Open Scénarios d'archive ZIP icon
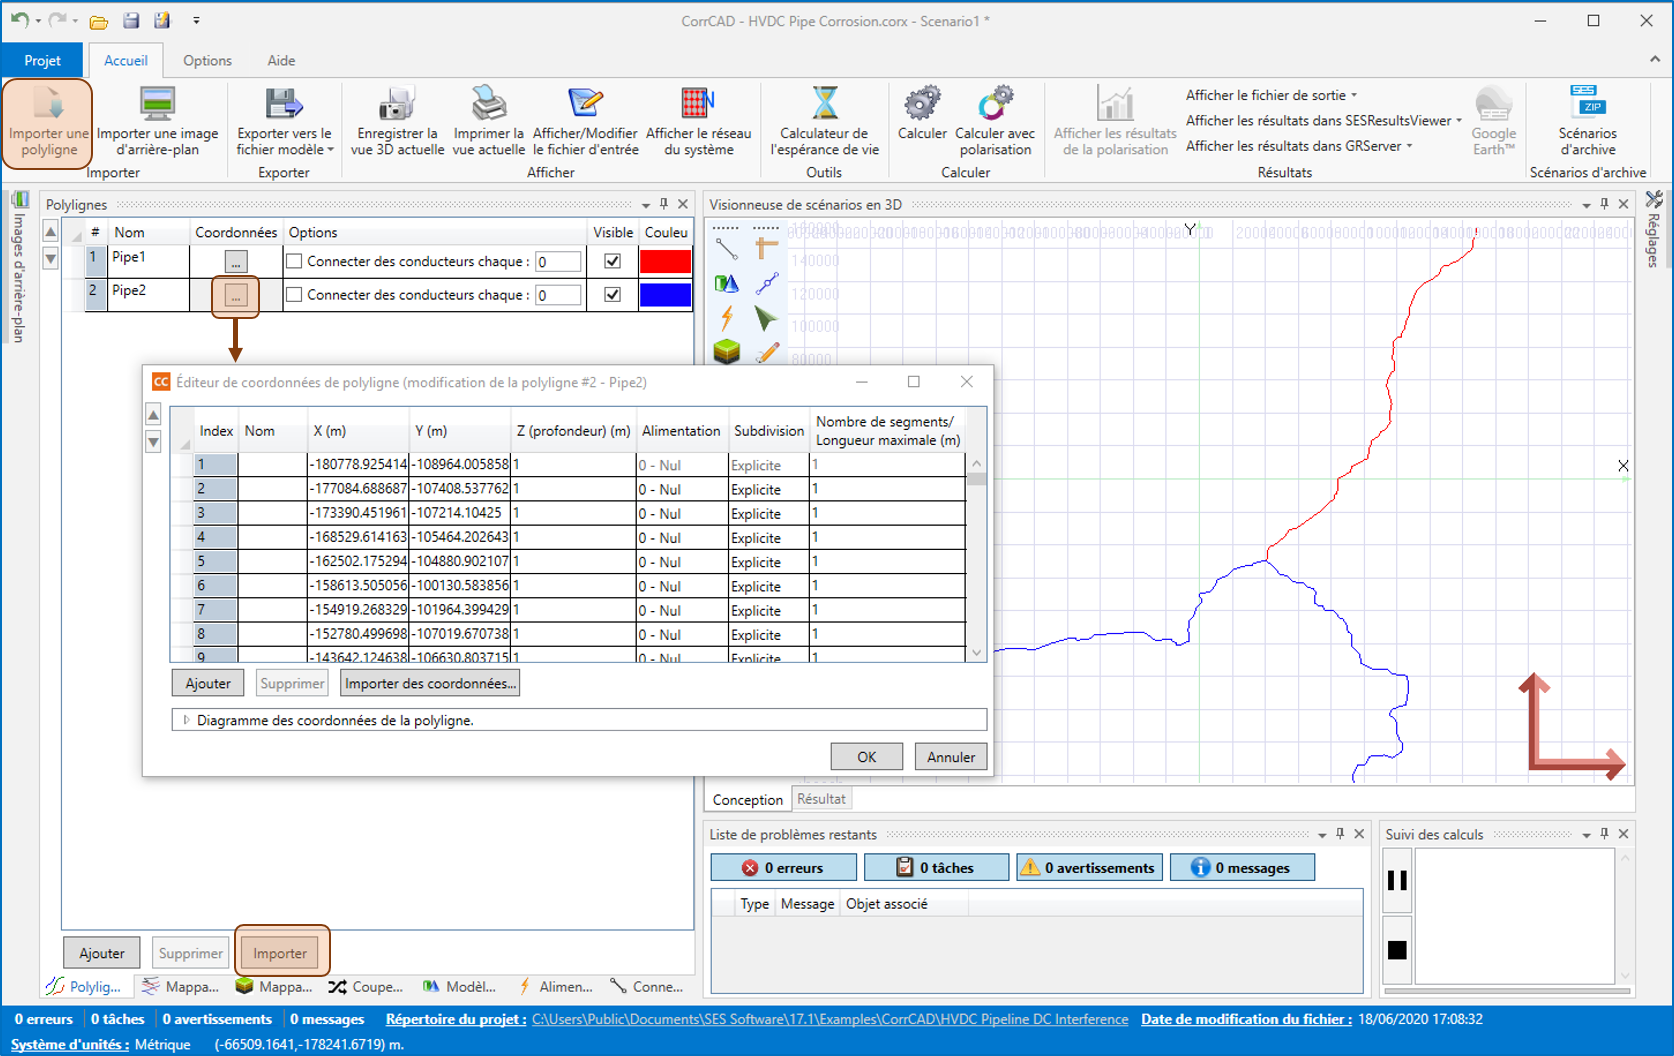1674x1056 pixels. click(1587, 102)
